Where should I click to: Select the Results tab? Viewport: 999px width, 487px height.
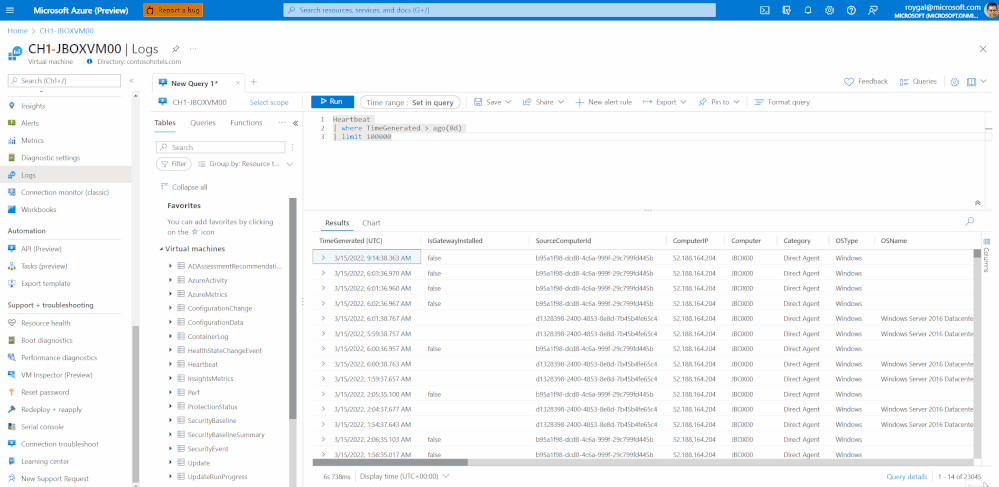click(x=337, y=223)
